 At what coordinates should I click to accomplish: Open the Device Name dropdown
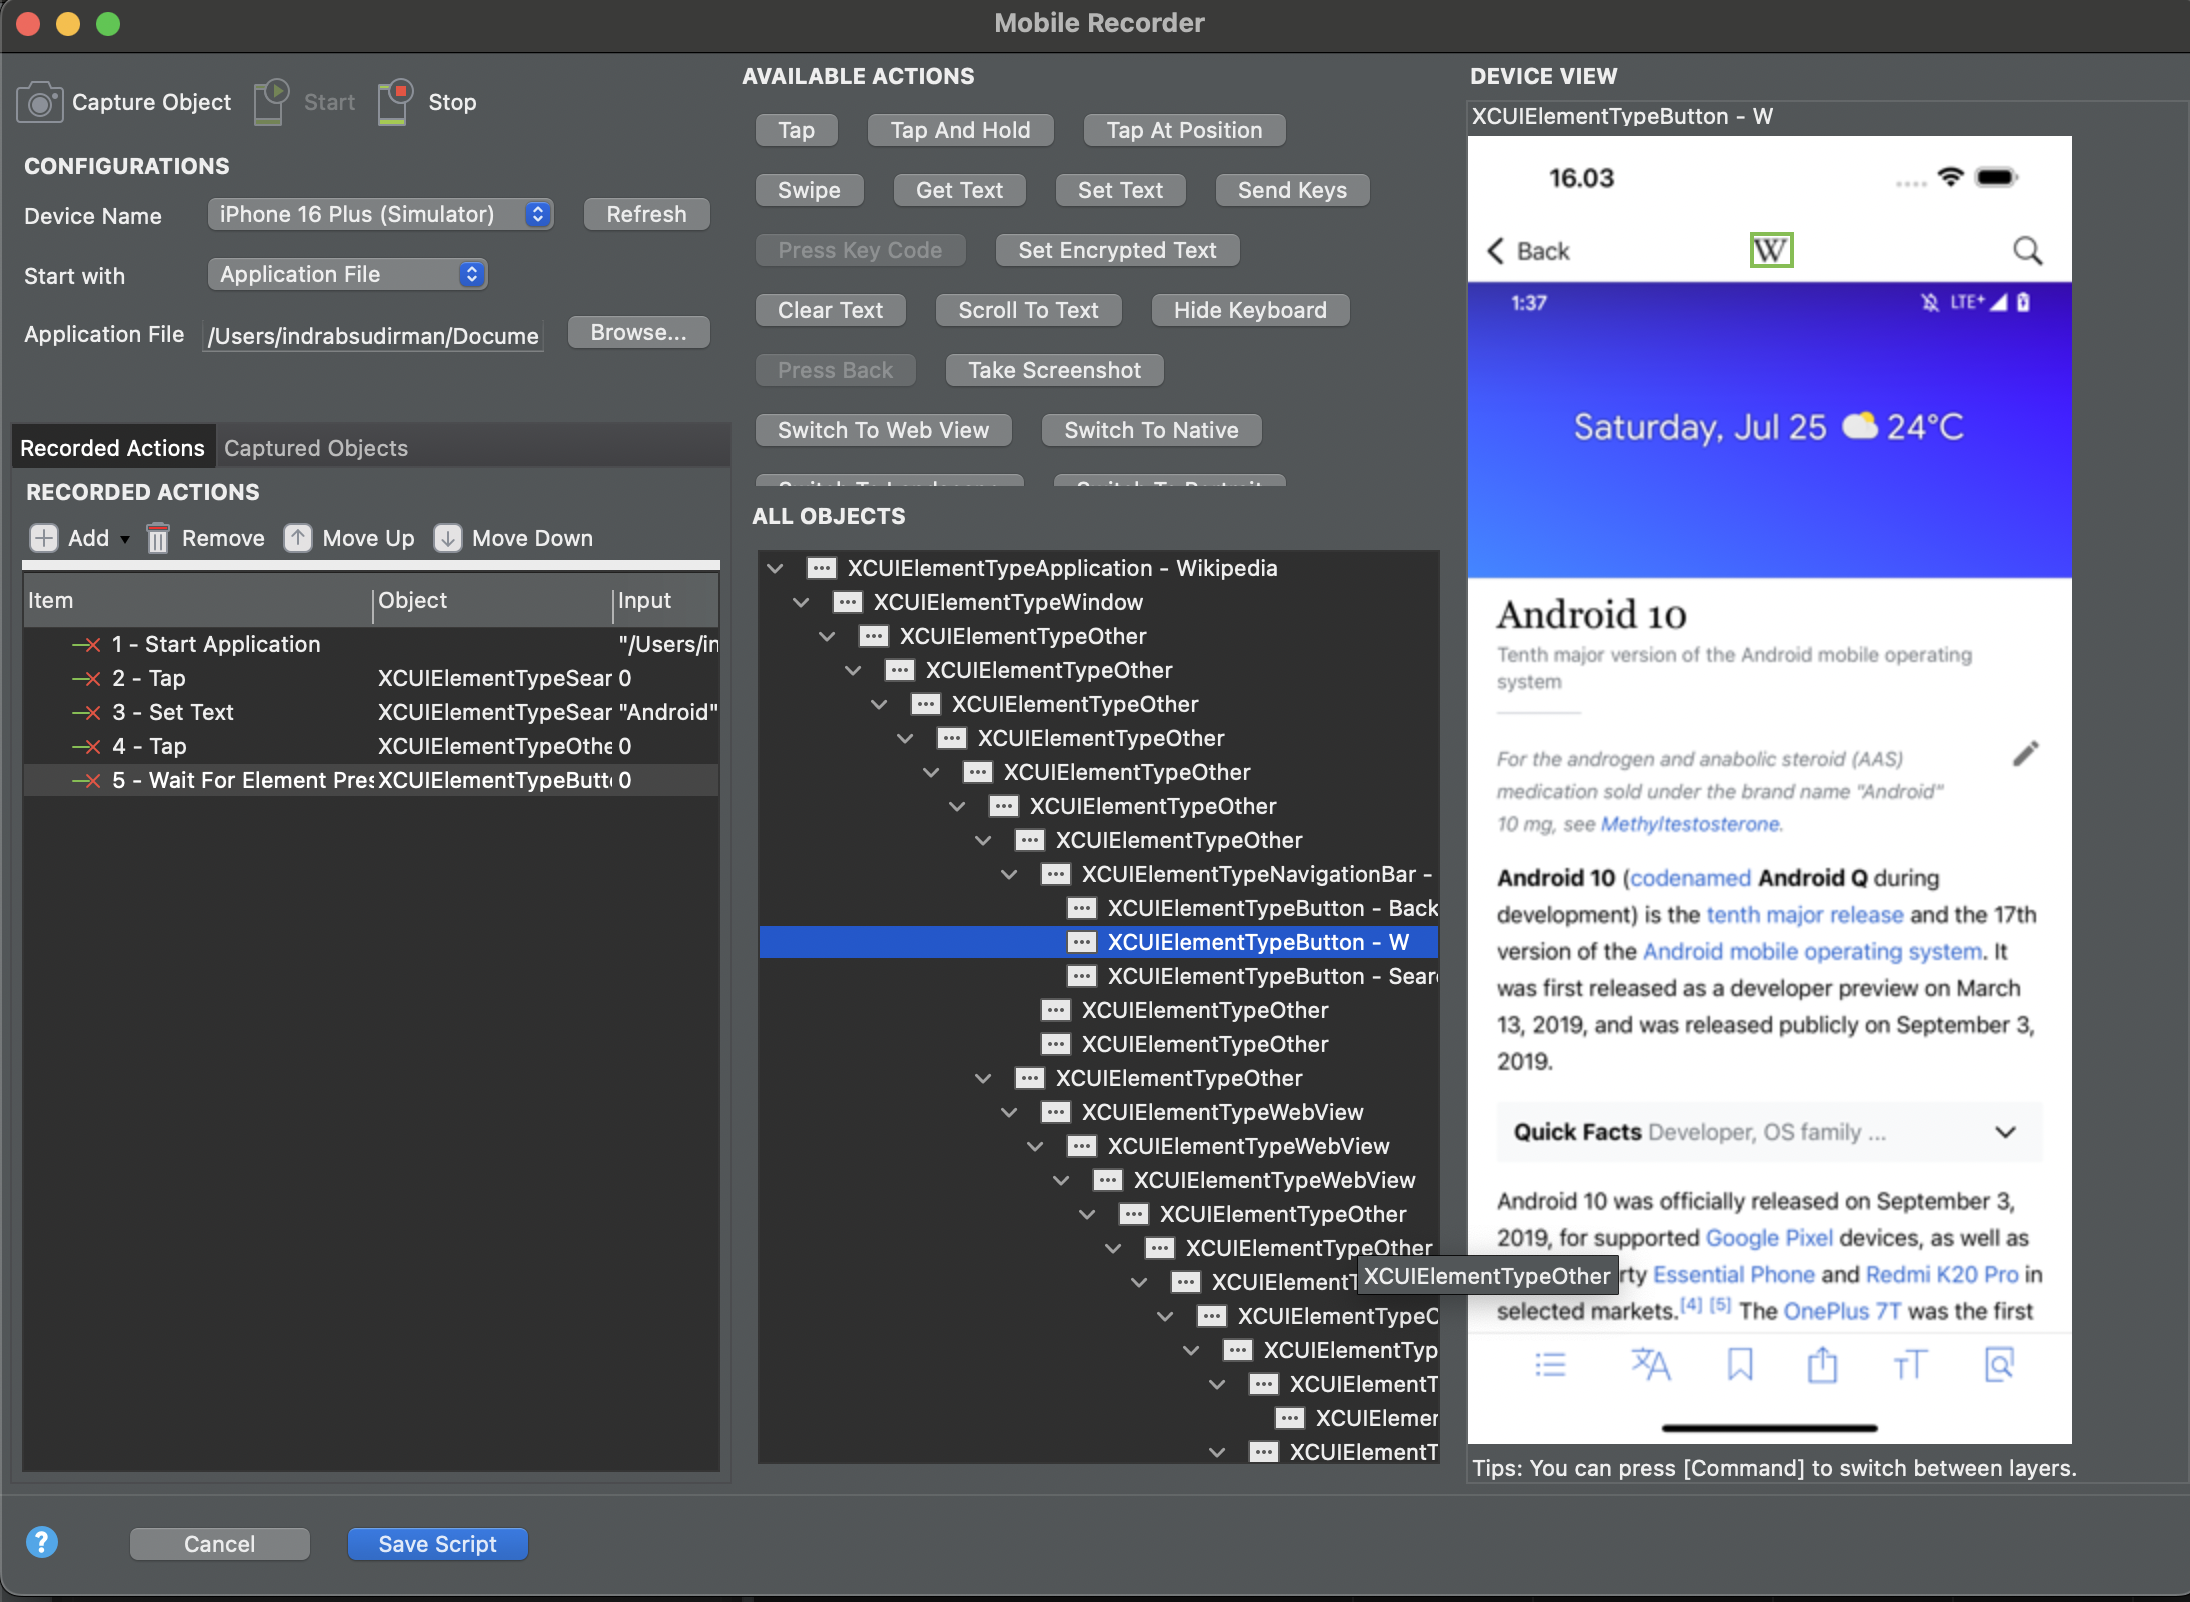point(380,214)
